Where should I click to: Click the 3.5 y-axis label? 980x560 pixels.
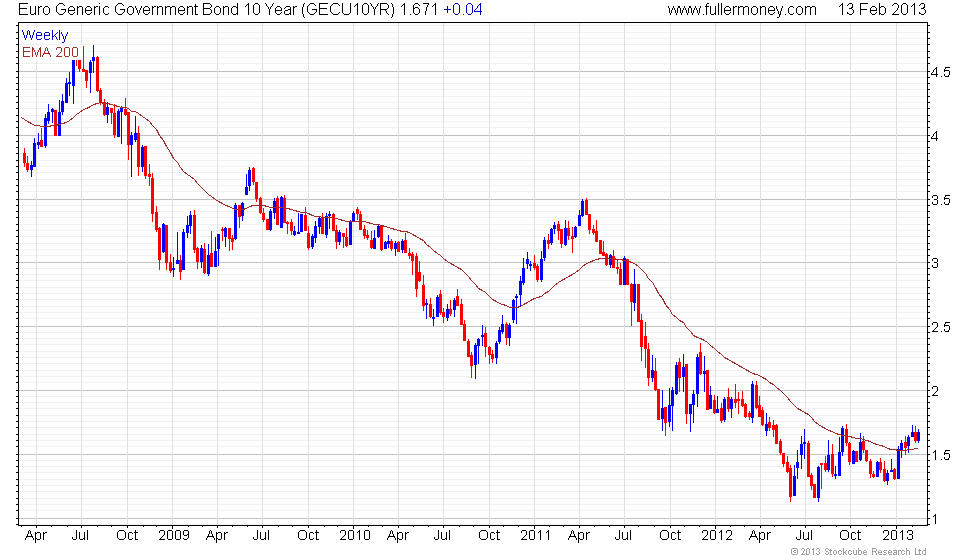pos(941,201)
